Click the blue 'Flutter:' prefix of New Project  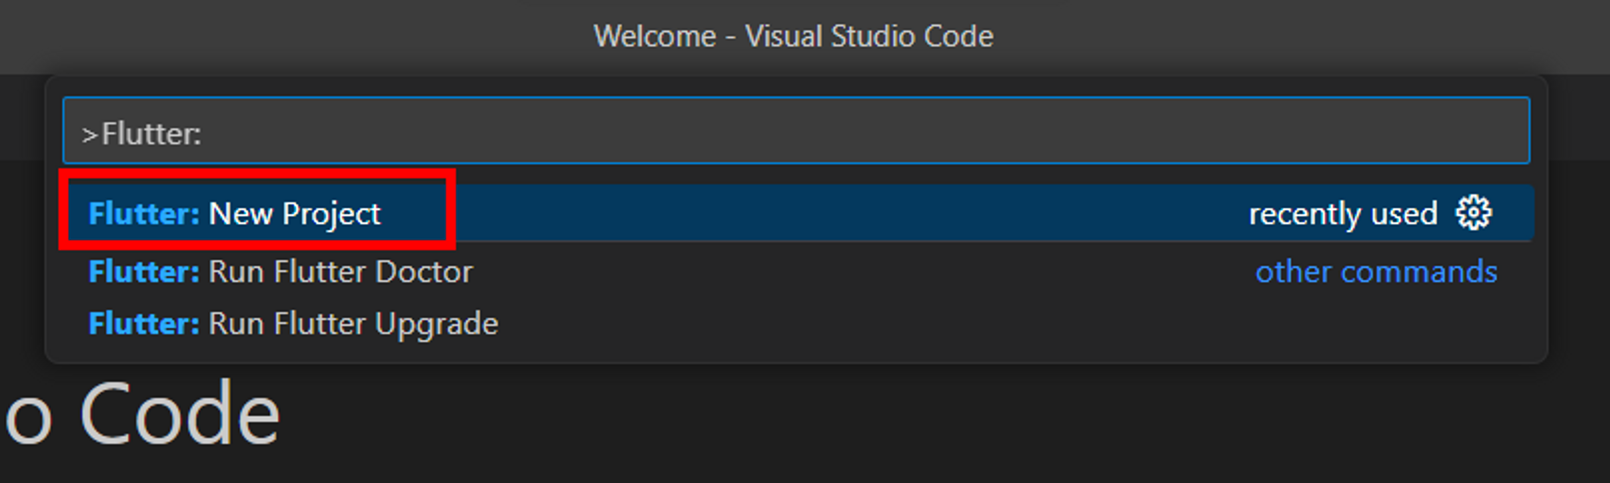(x=144, y=213)
